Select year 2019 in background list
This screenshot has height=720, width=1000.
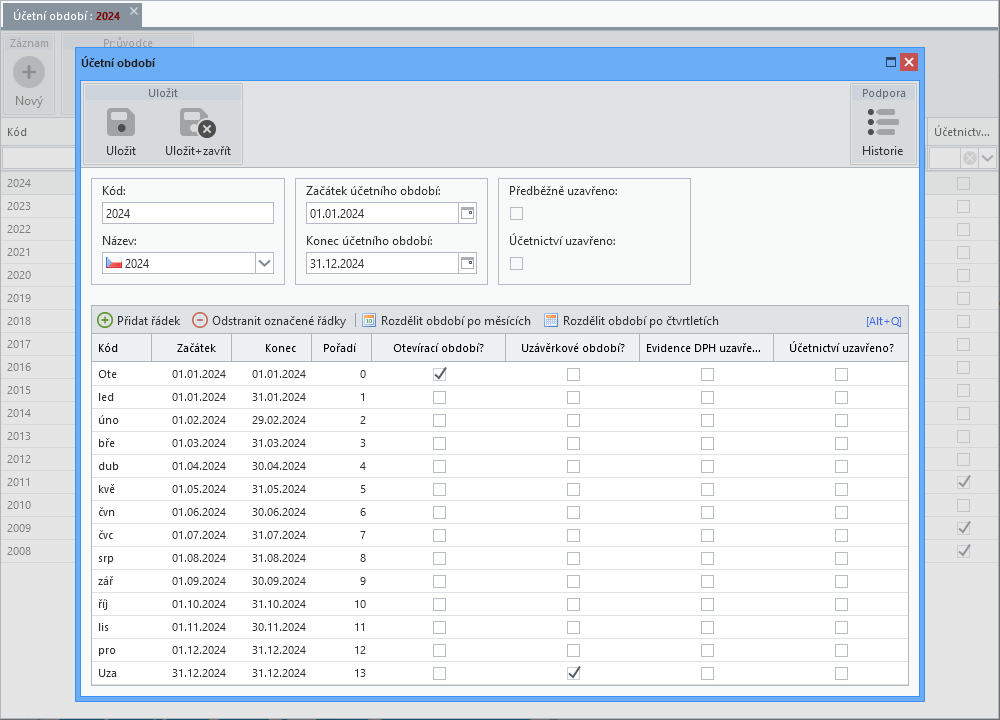coord(19,298)
